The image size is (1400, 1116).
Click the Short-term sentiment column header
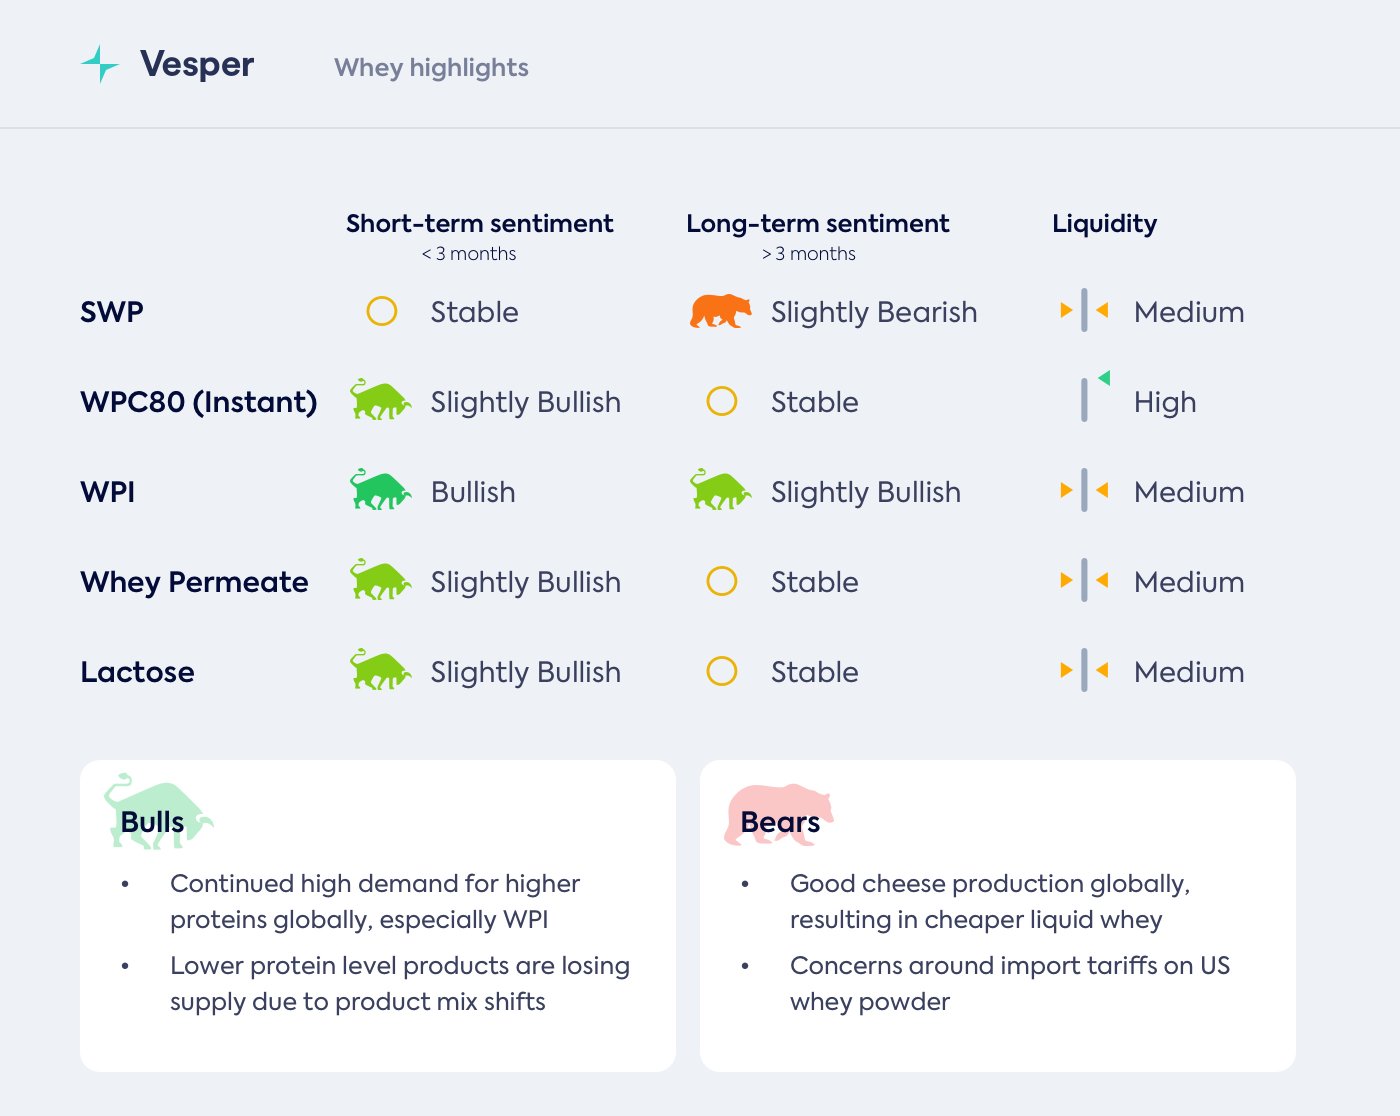pyautogui.click(x=479, y=223)
